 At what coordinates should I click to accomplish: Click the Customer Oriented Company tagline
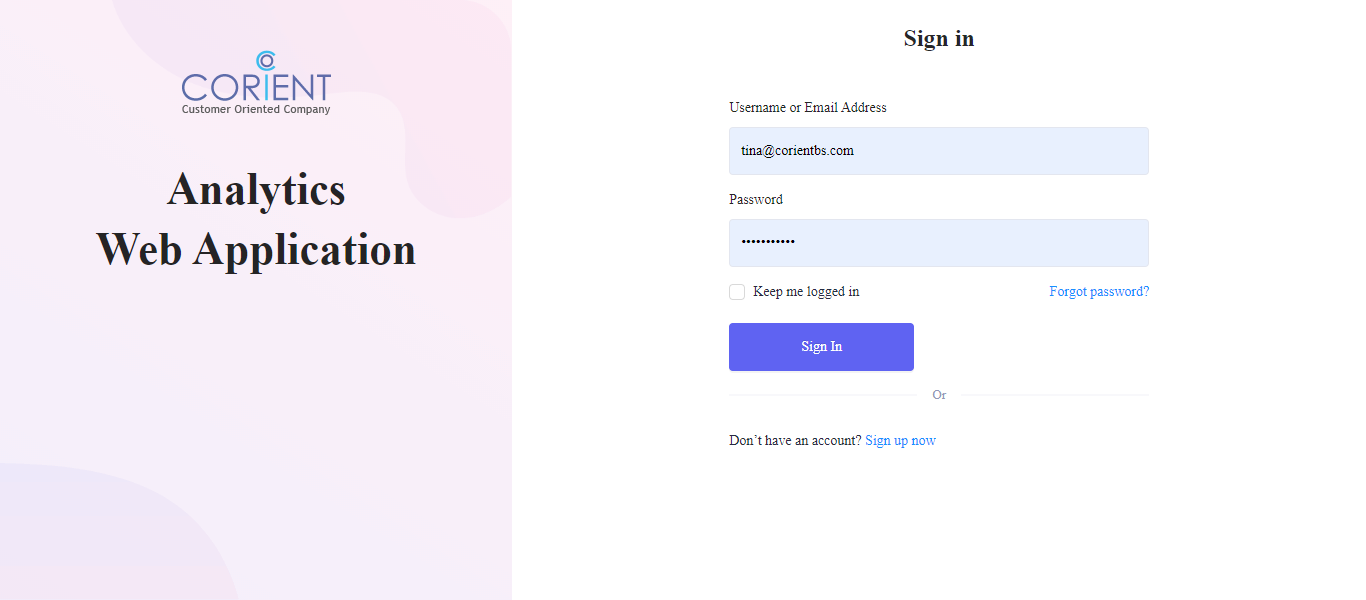256,110
